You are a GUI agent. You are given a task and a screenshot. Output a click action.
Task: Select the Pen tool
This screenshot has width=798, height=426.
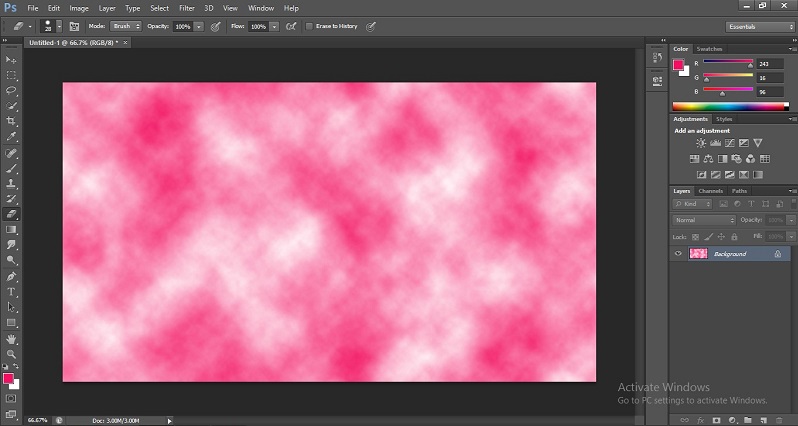11,277
